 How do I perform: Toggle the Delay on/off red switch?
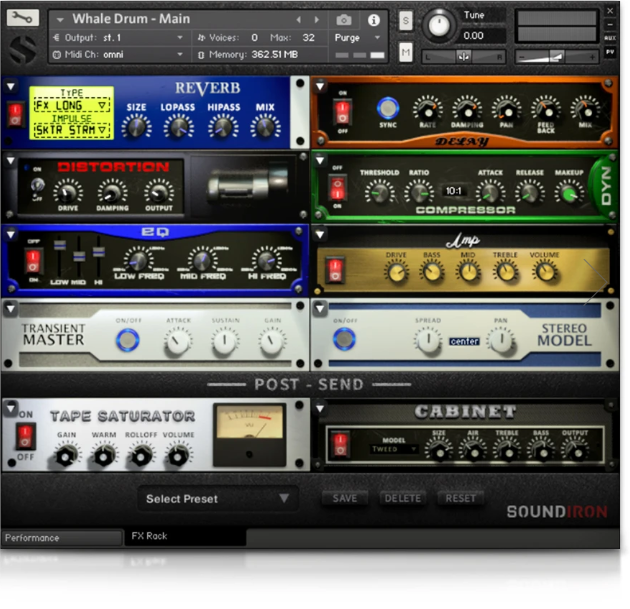tap(342, 112)
